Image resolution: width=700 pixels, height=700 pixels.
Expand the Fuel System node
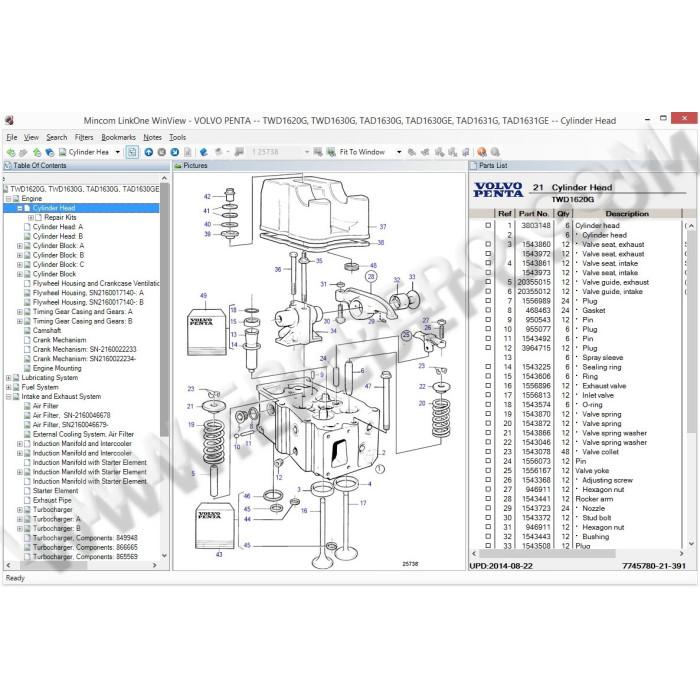pos(8,387)
